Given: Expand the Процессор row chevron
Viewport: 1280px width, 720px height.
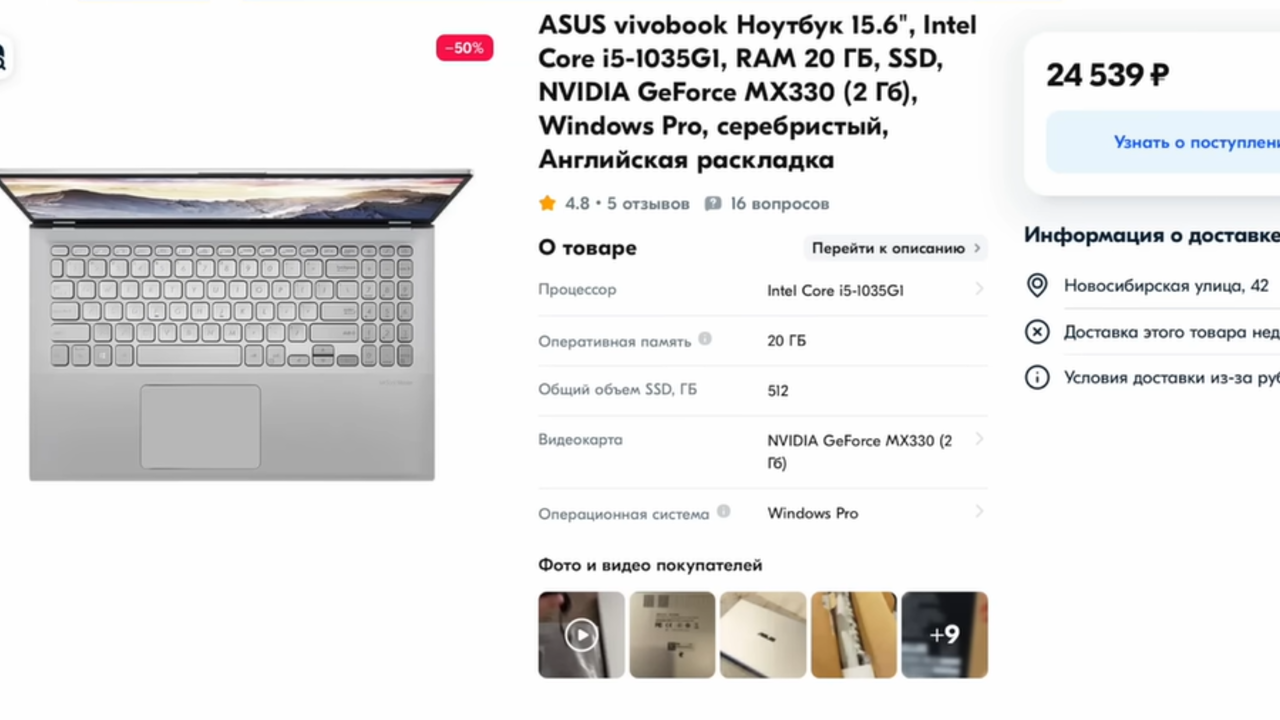Looking at the screenshot, I should pyautogui.click(x=979, y=289).
